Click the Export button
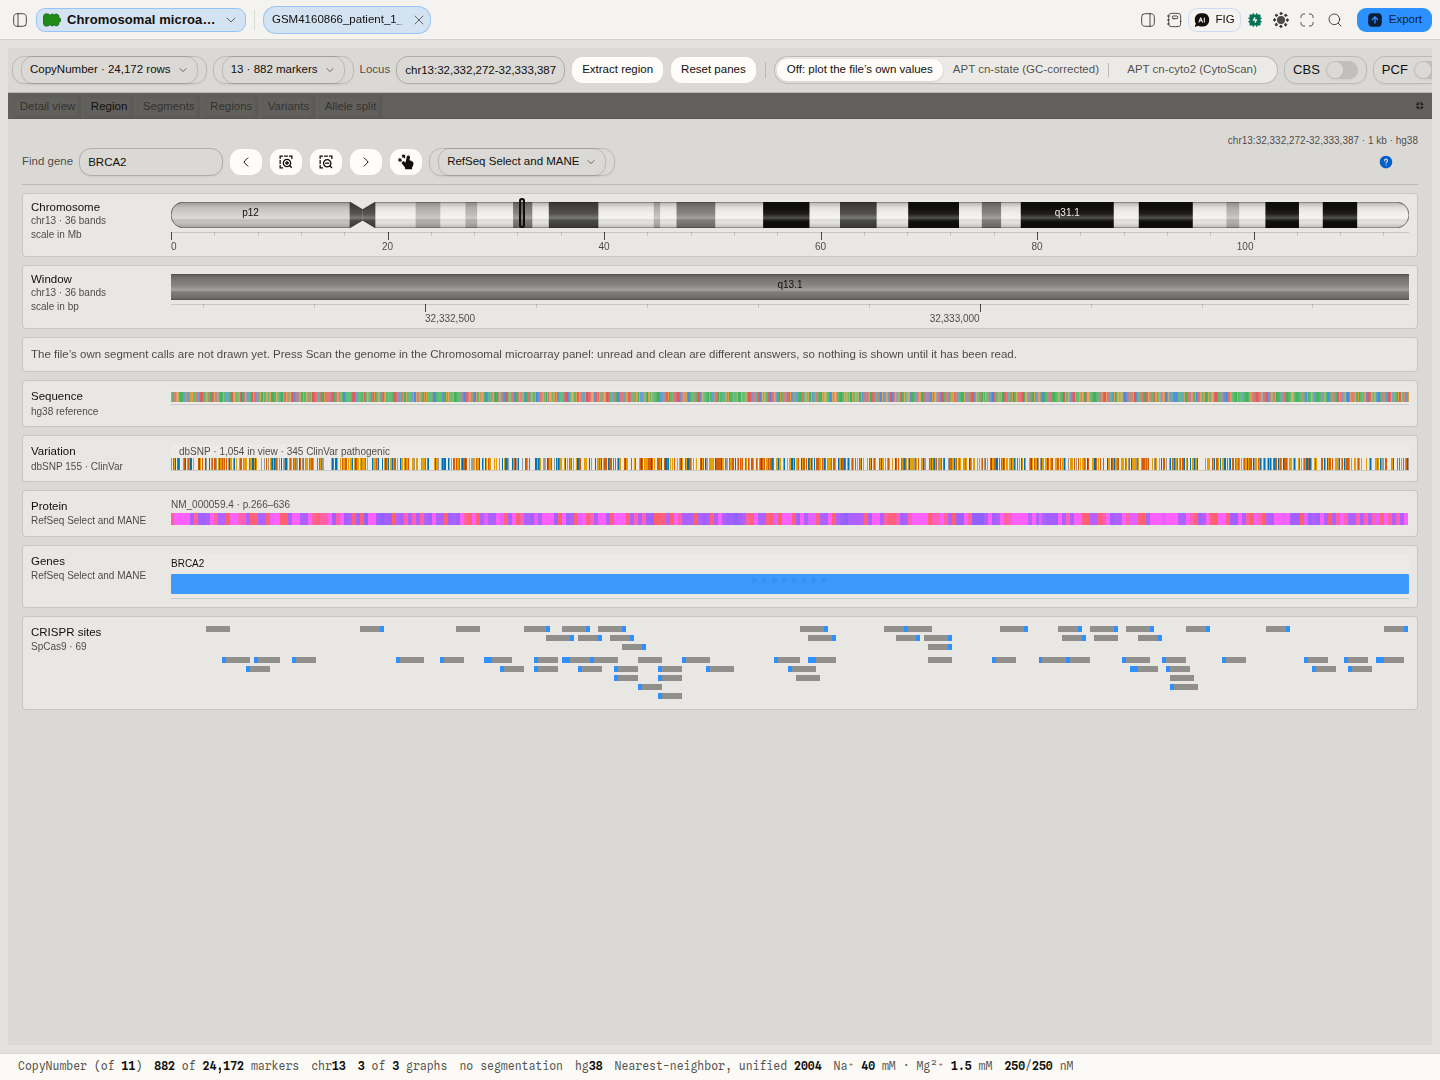This screenshot has height=1080, width=1440. click(1394, 20)
